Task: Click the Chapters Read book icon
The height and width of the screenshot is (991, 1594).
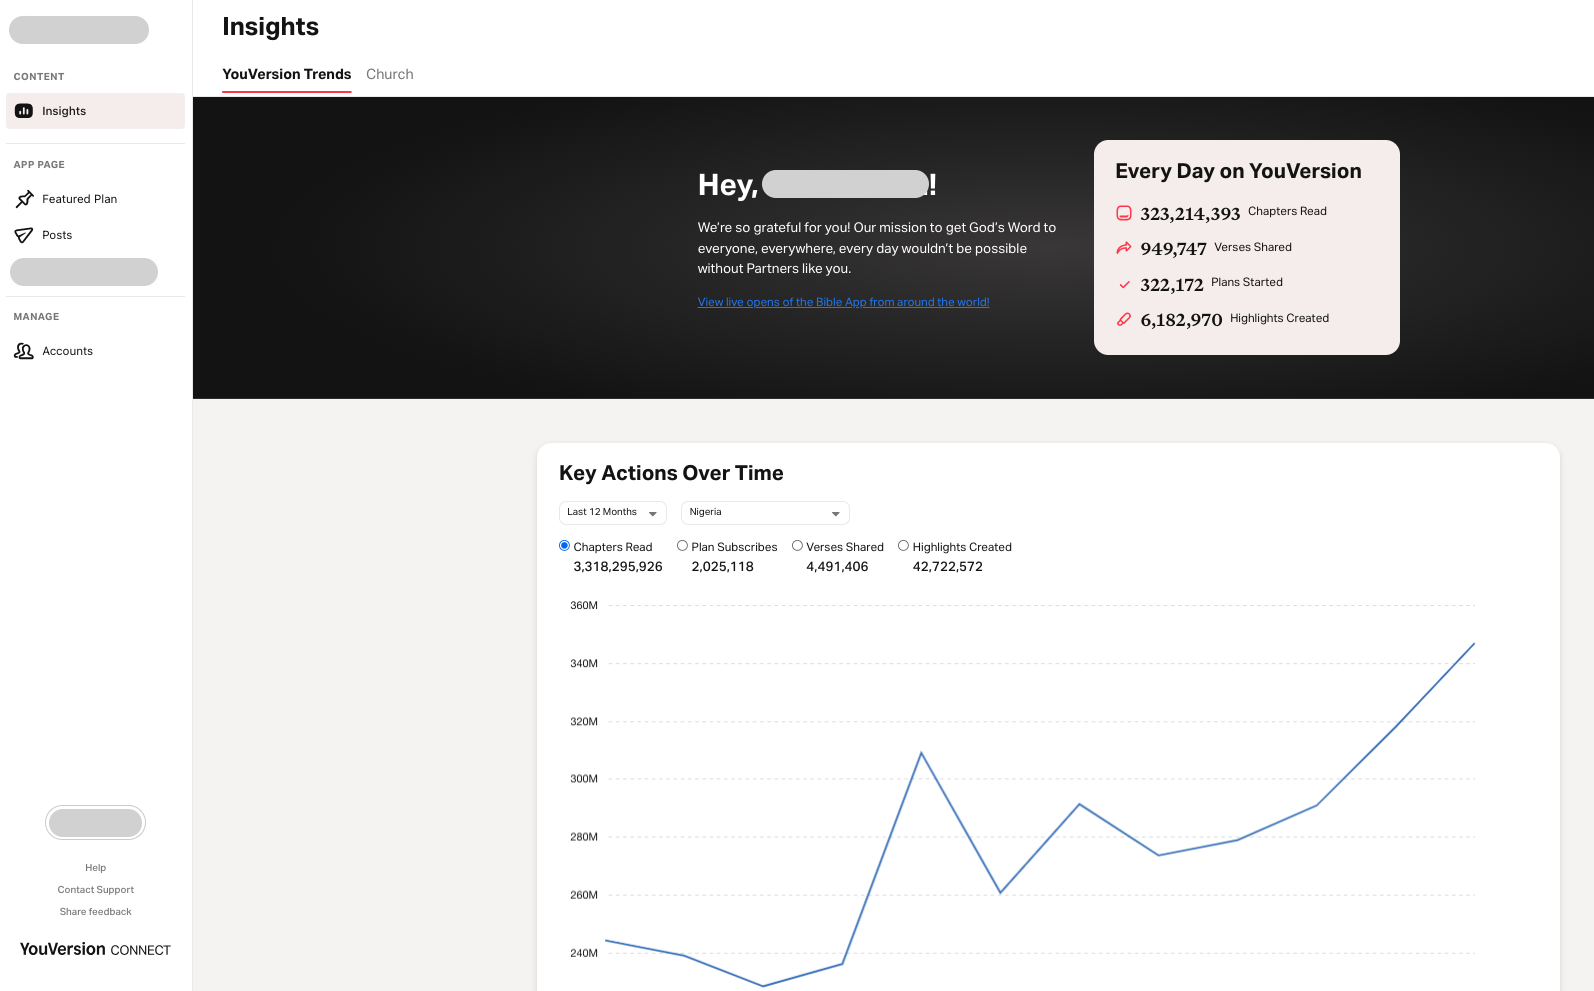Action: (1124, 213)
